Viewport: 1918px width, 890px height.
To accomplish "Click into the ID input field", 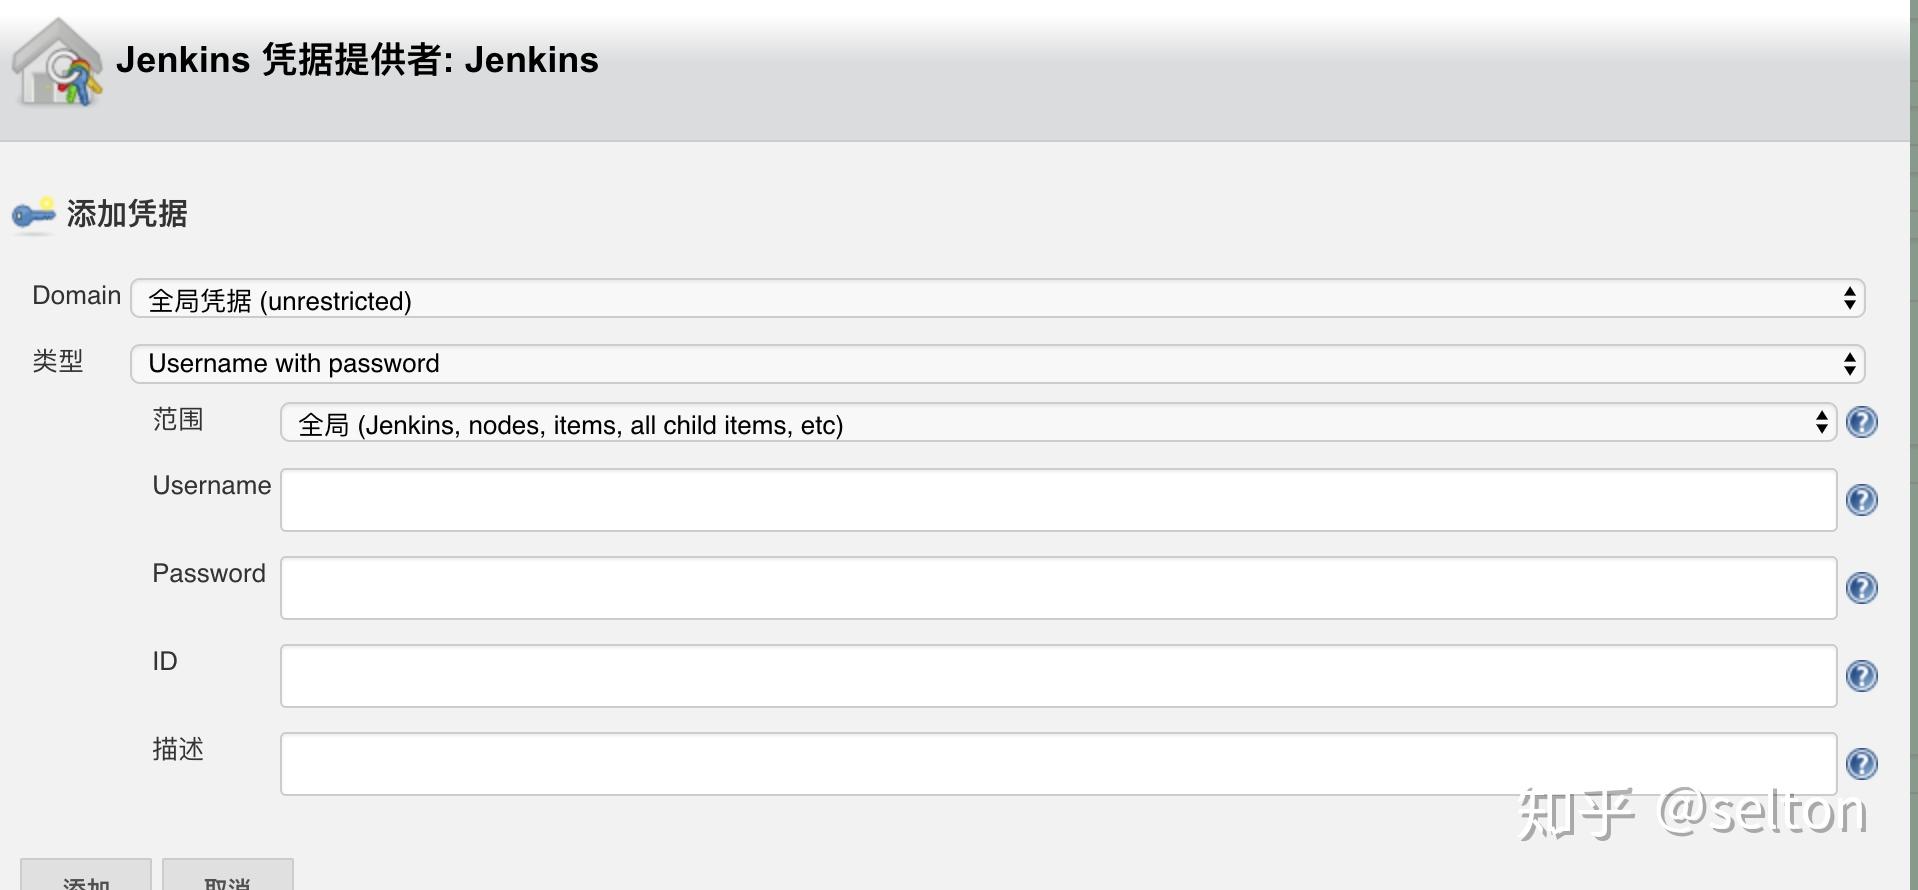I will click(1057, 676).
